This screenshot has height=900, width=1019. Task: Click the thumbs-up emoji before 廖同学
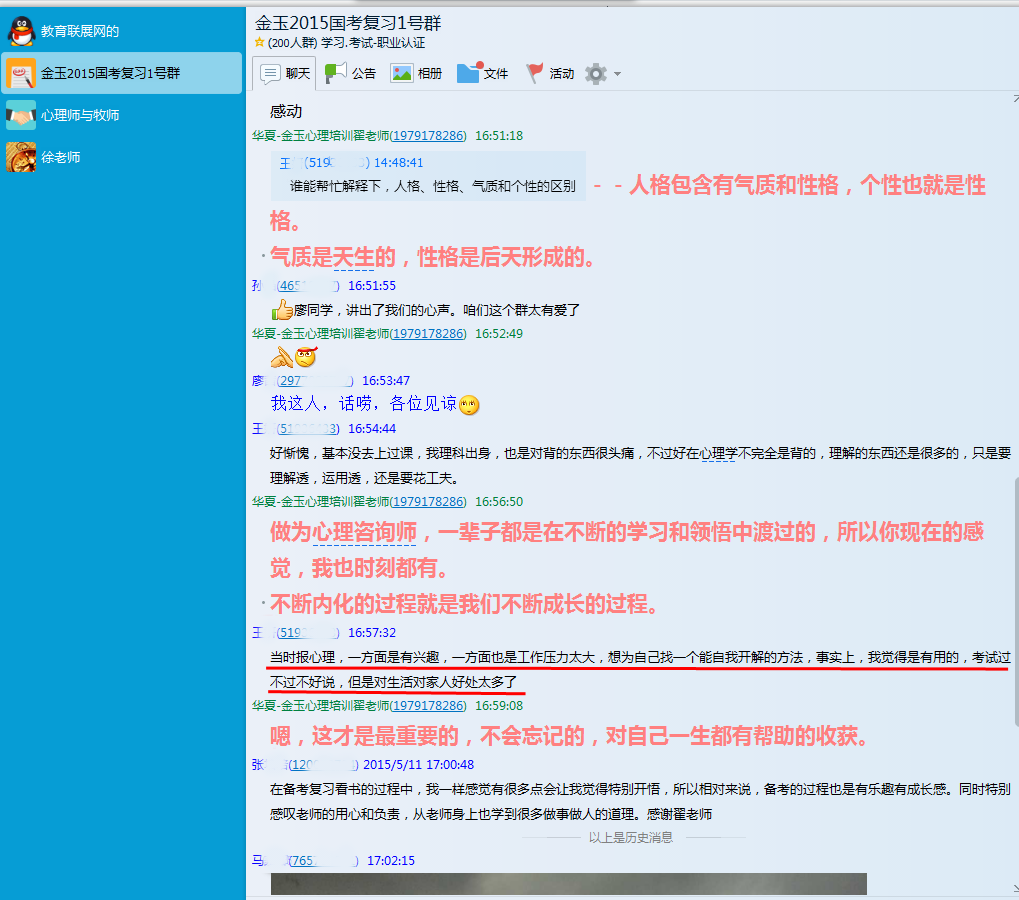281,310
